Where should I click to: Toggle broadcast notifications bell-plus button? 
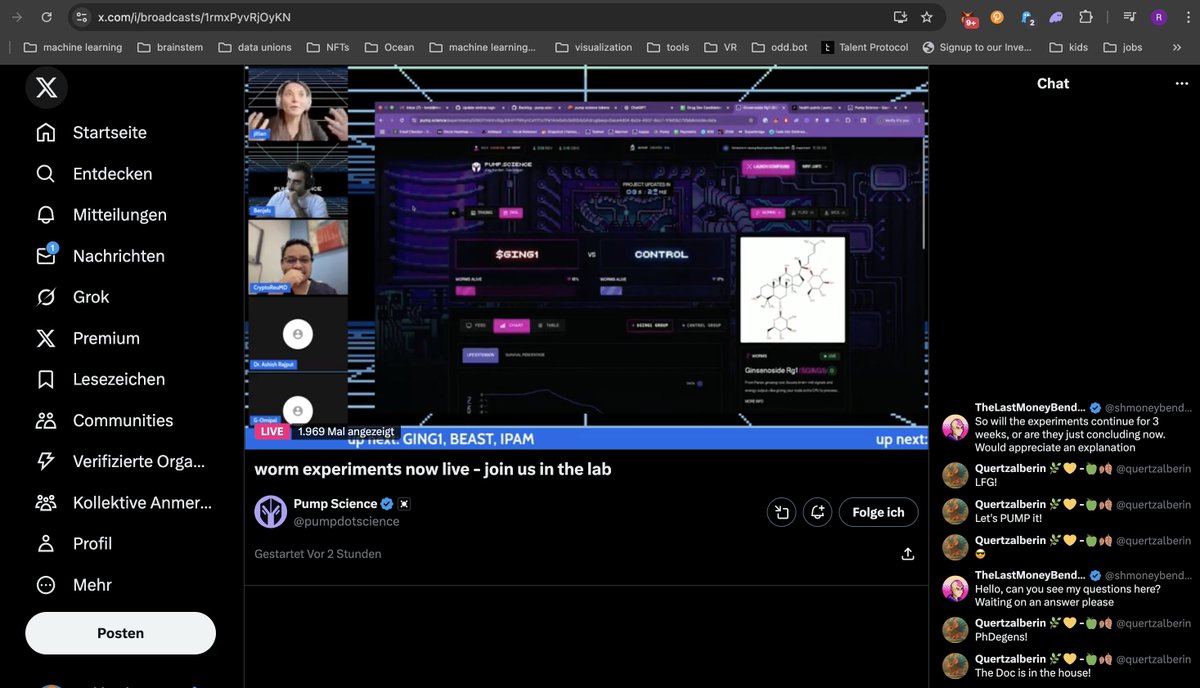[817, 512]
